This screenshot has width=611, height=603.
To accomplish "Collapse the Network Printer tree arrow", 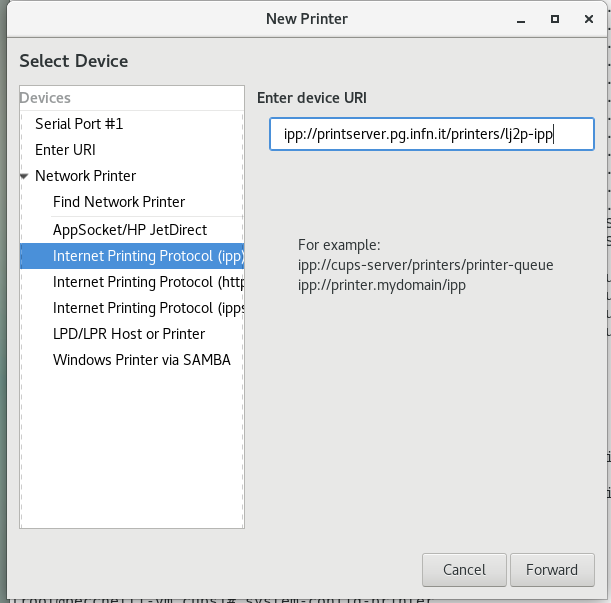I will (x=24, y=176).
